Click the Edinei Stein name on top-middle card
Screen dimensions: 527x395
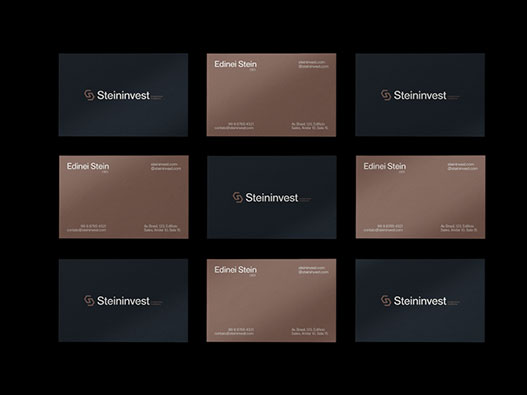pyautogui.click(x=235, y=64)
